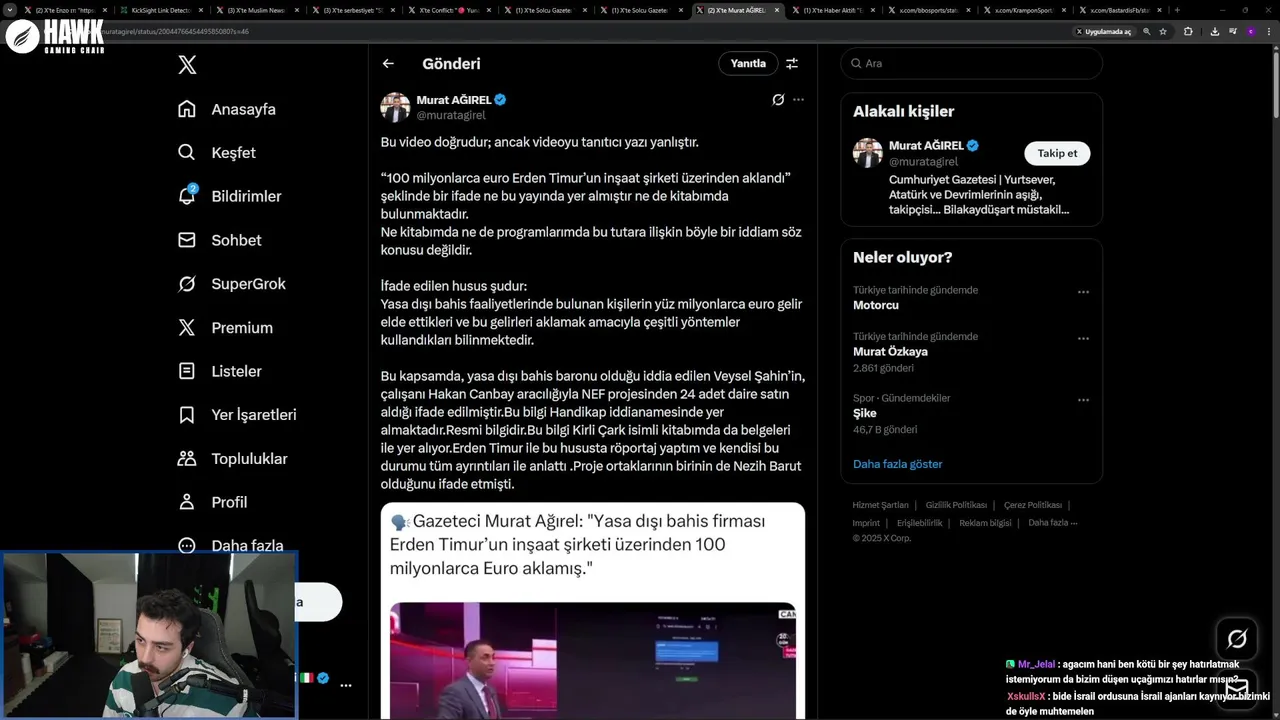The height and width of the screenshot is (720, 1280).
Task: Close the X'te Murat AĞIREL tab
Action: (x=777, y=10)
